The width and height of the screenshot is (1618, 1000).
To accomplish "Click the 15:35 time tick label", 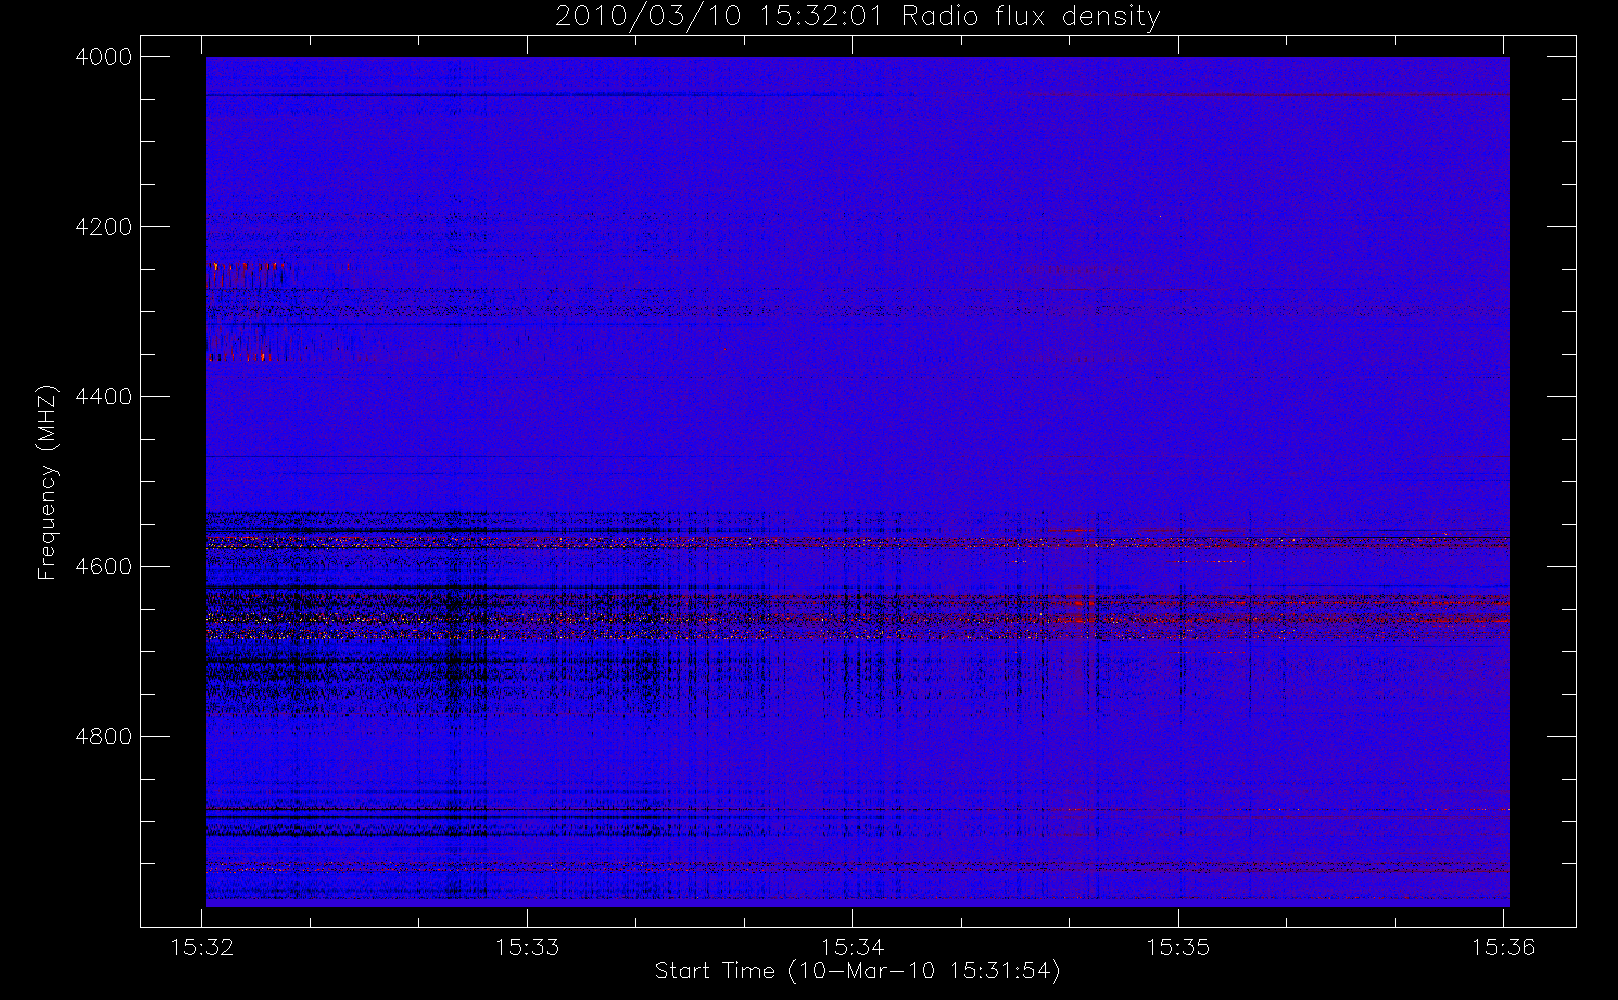I will (1178, 947).
